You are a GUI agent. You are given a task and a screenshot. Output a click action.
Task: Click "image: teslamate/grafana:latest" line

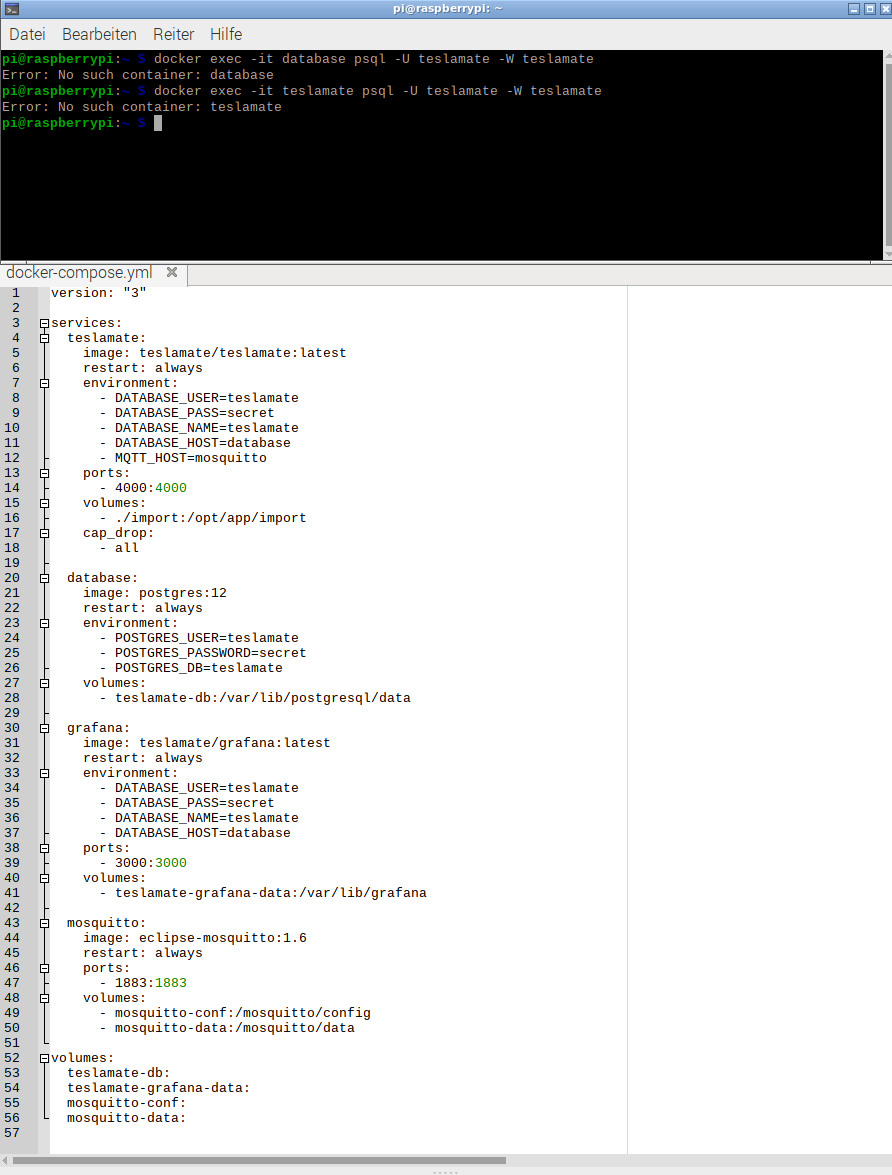point(206,743)
